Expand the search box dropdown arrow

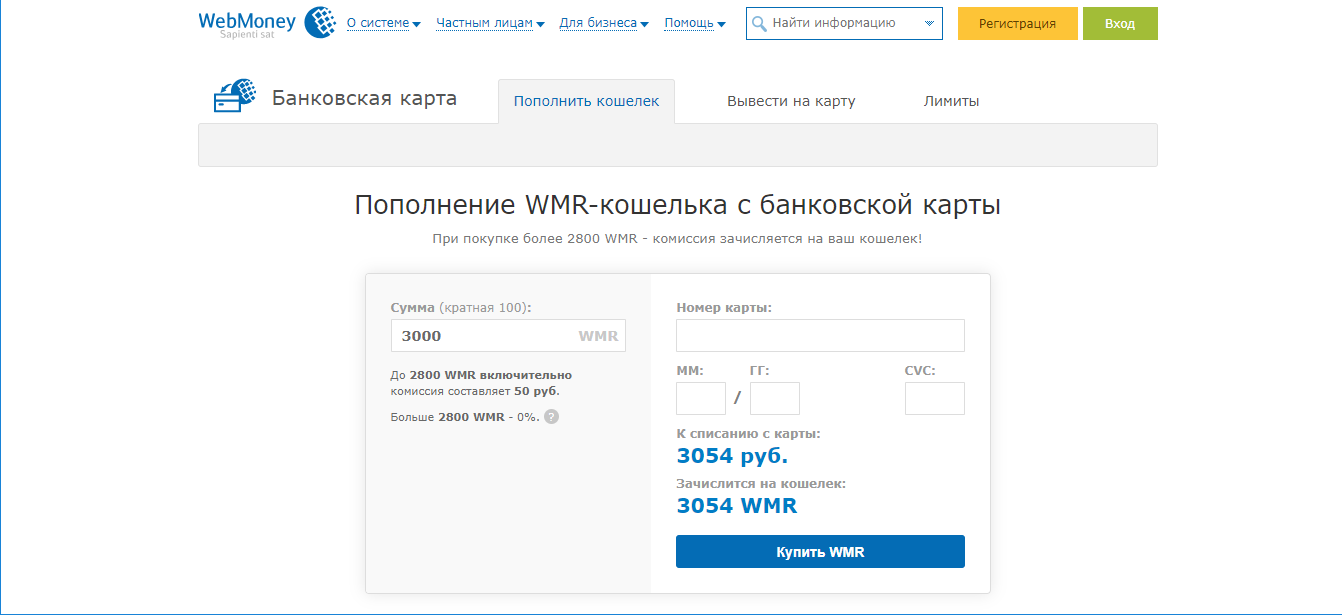click(x=929, y=24)
